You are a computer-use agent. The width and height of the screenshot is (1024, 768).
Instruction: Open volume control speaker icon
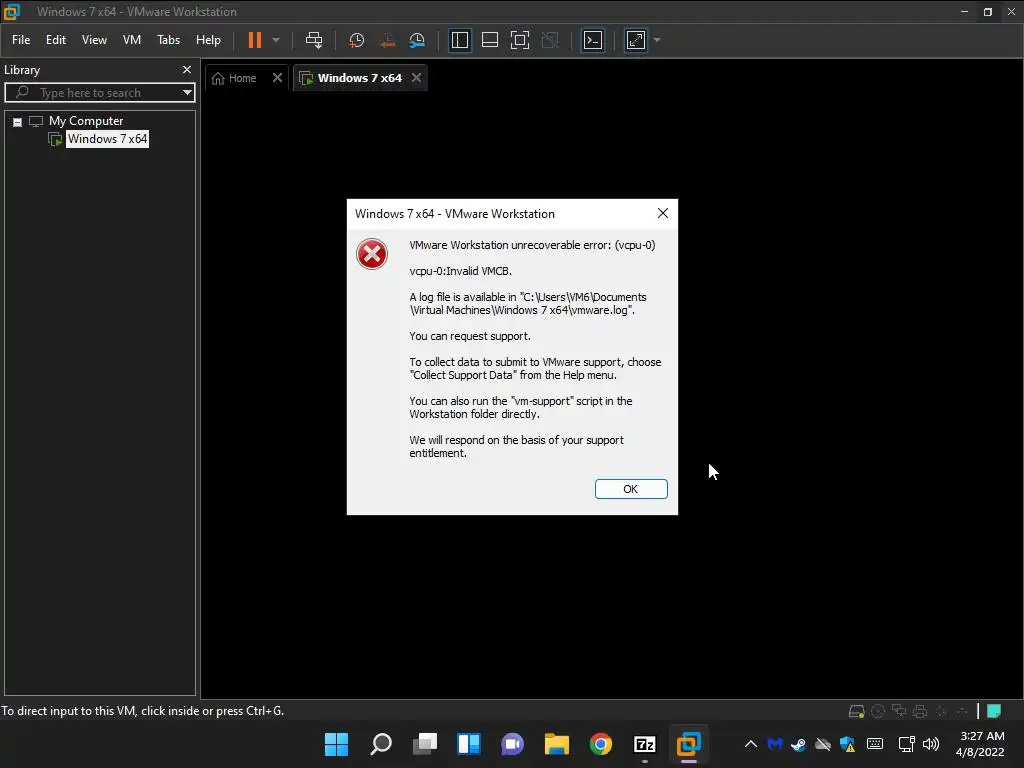931,744
